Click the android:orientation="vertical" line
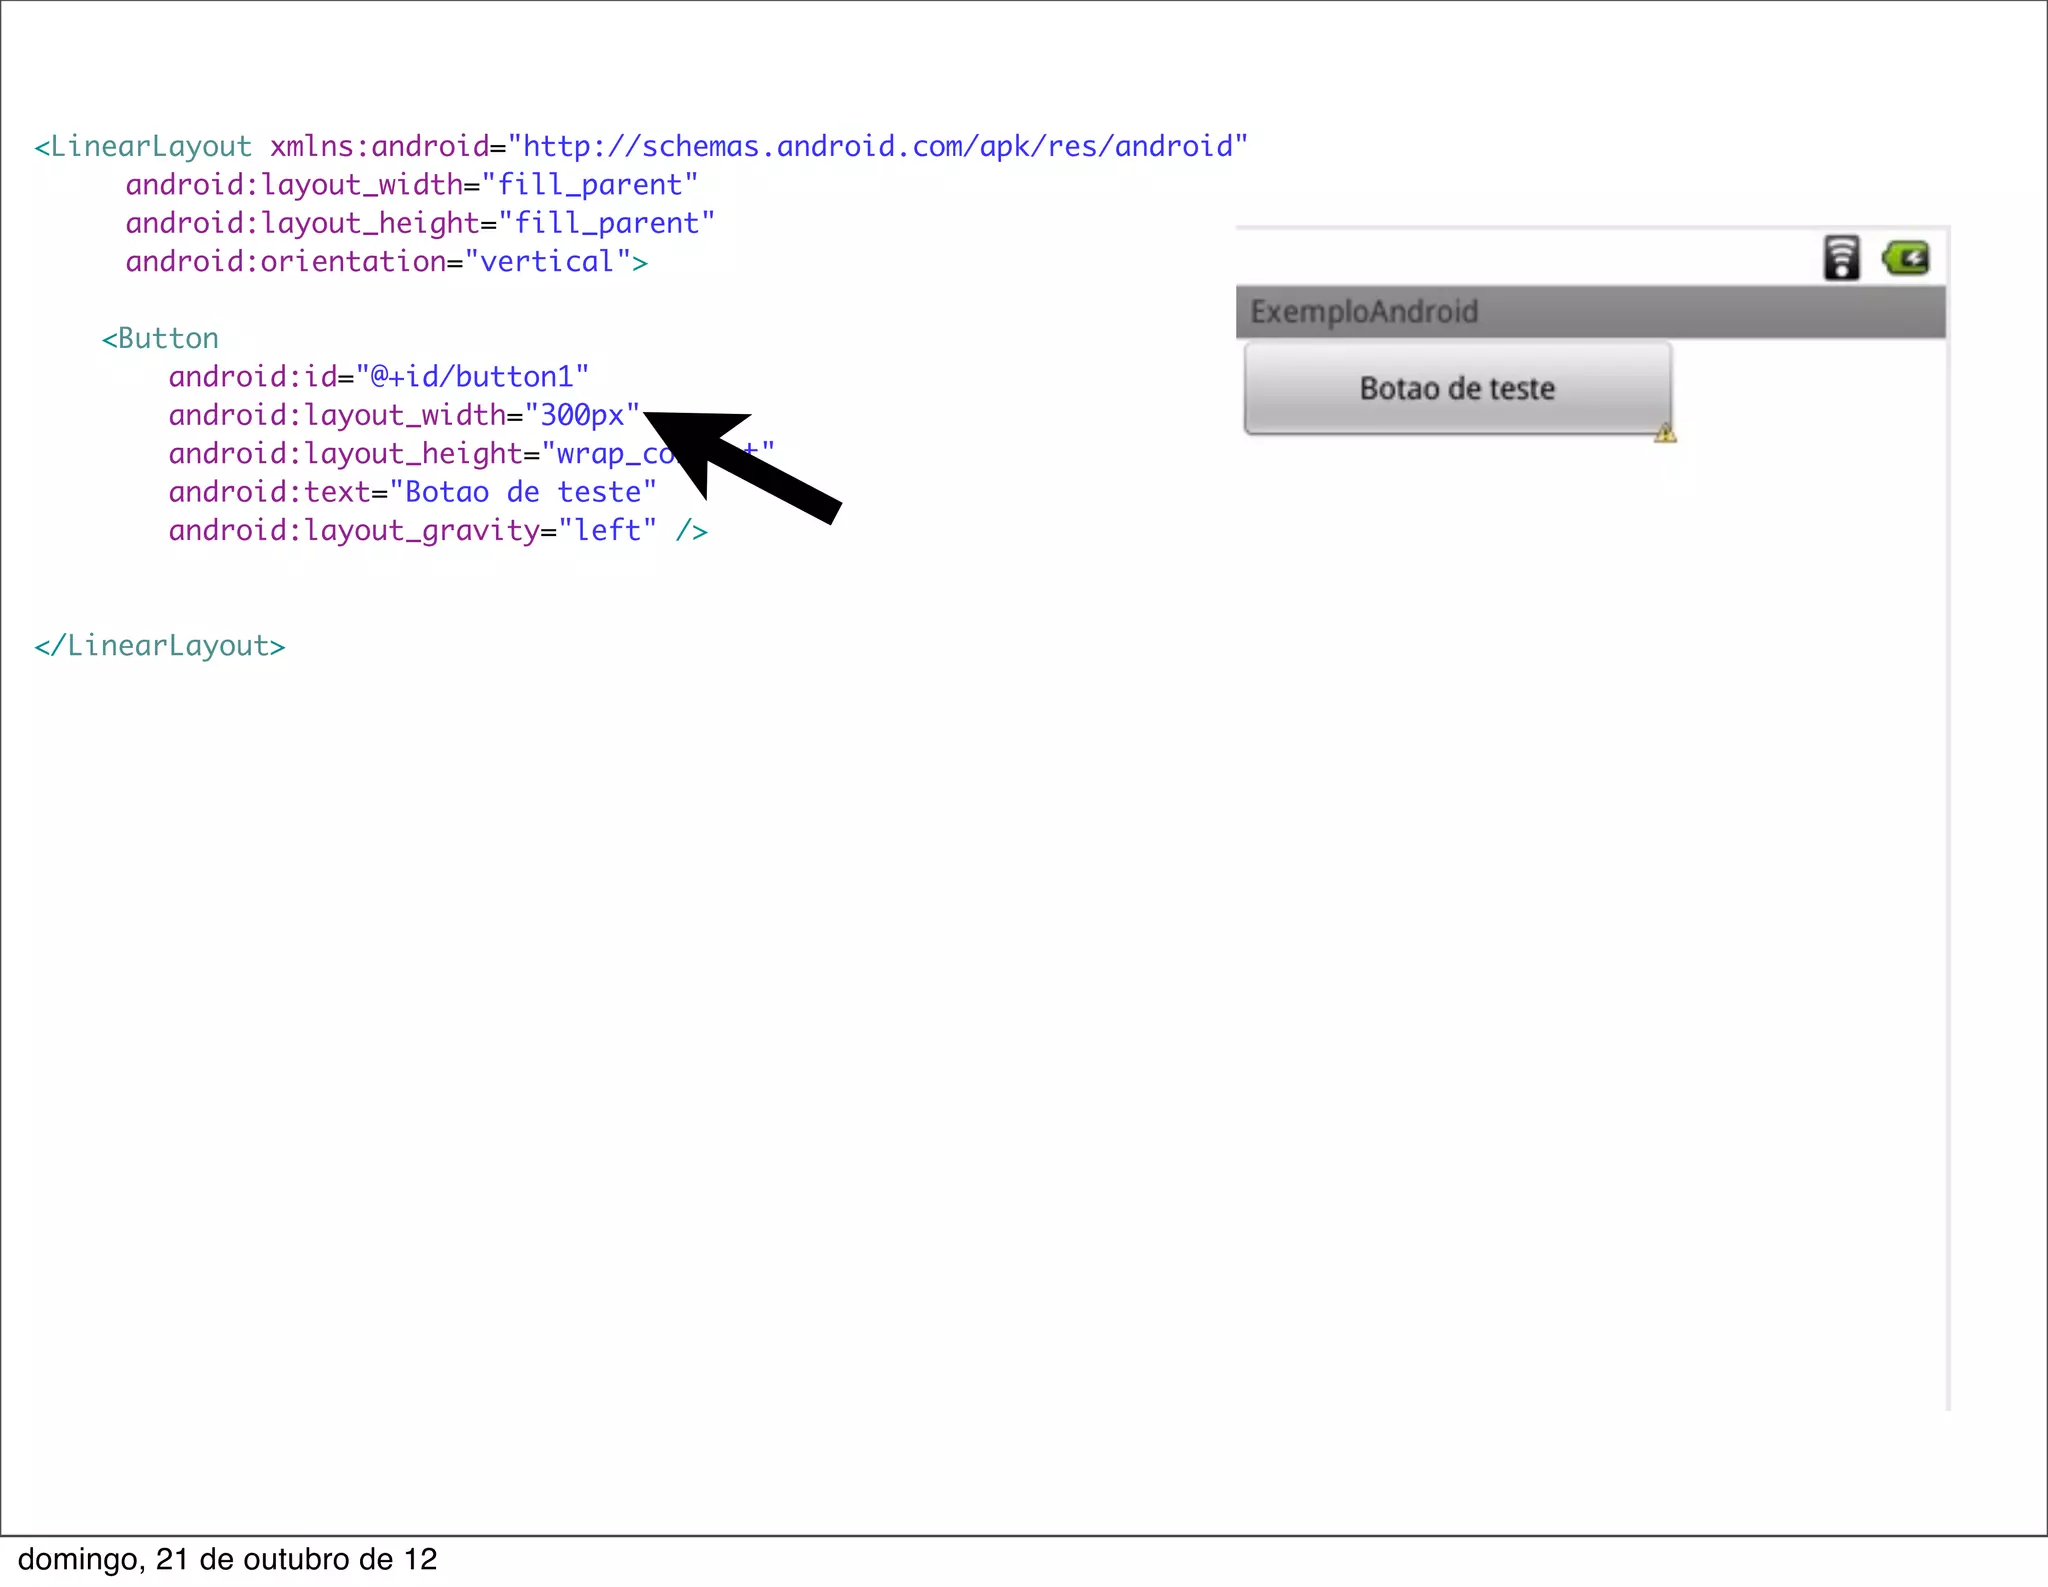This screenshot has width=2048, height=1587. 386,262
